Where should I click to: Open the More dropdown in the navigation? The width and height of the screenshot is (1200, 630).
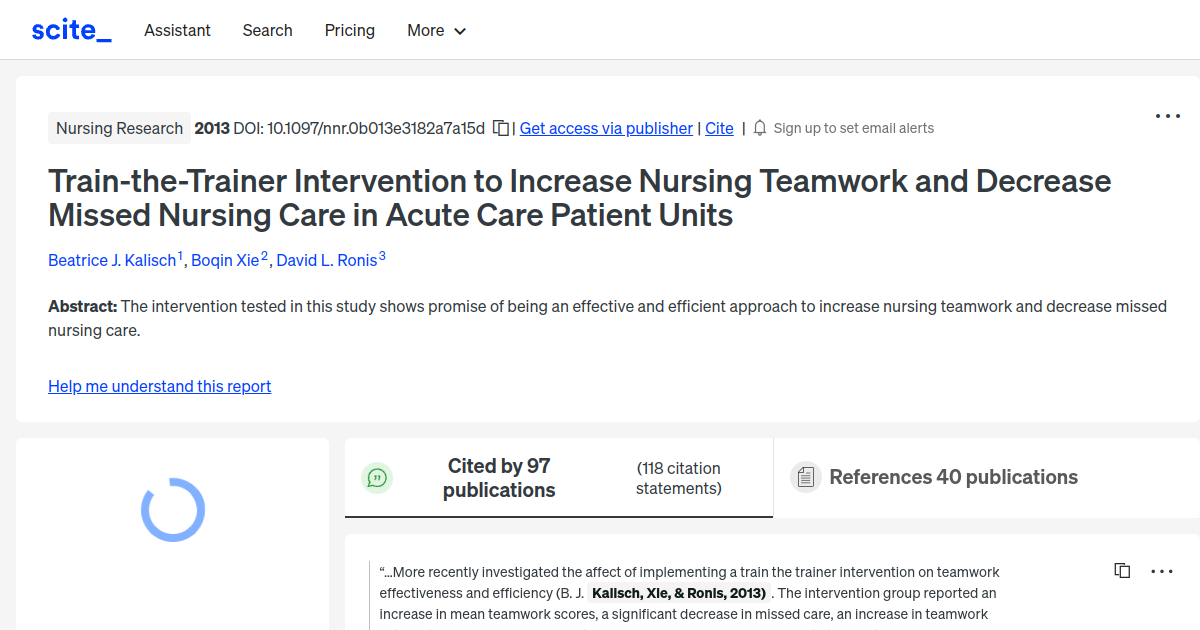click(436, 30)
